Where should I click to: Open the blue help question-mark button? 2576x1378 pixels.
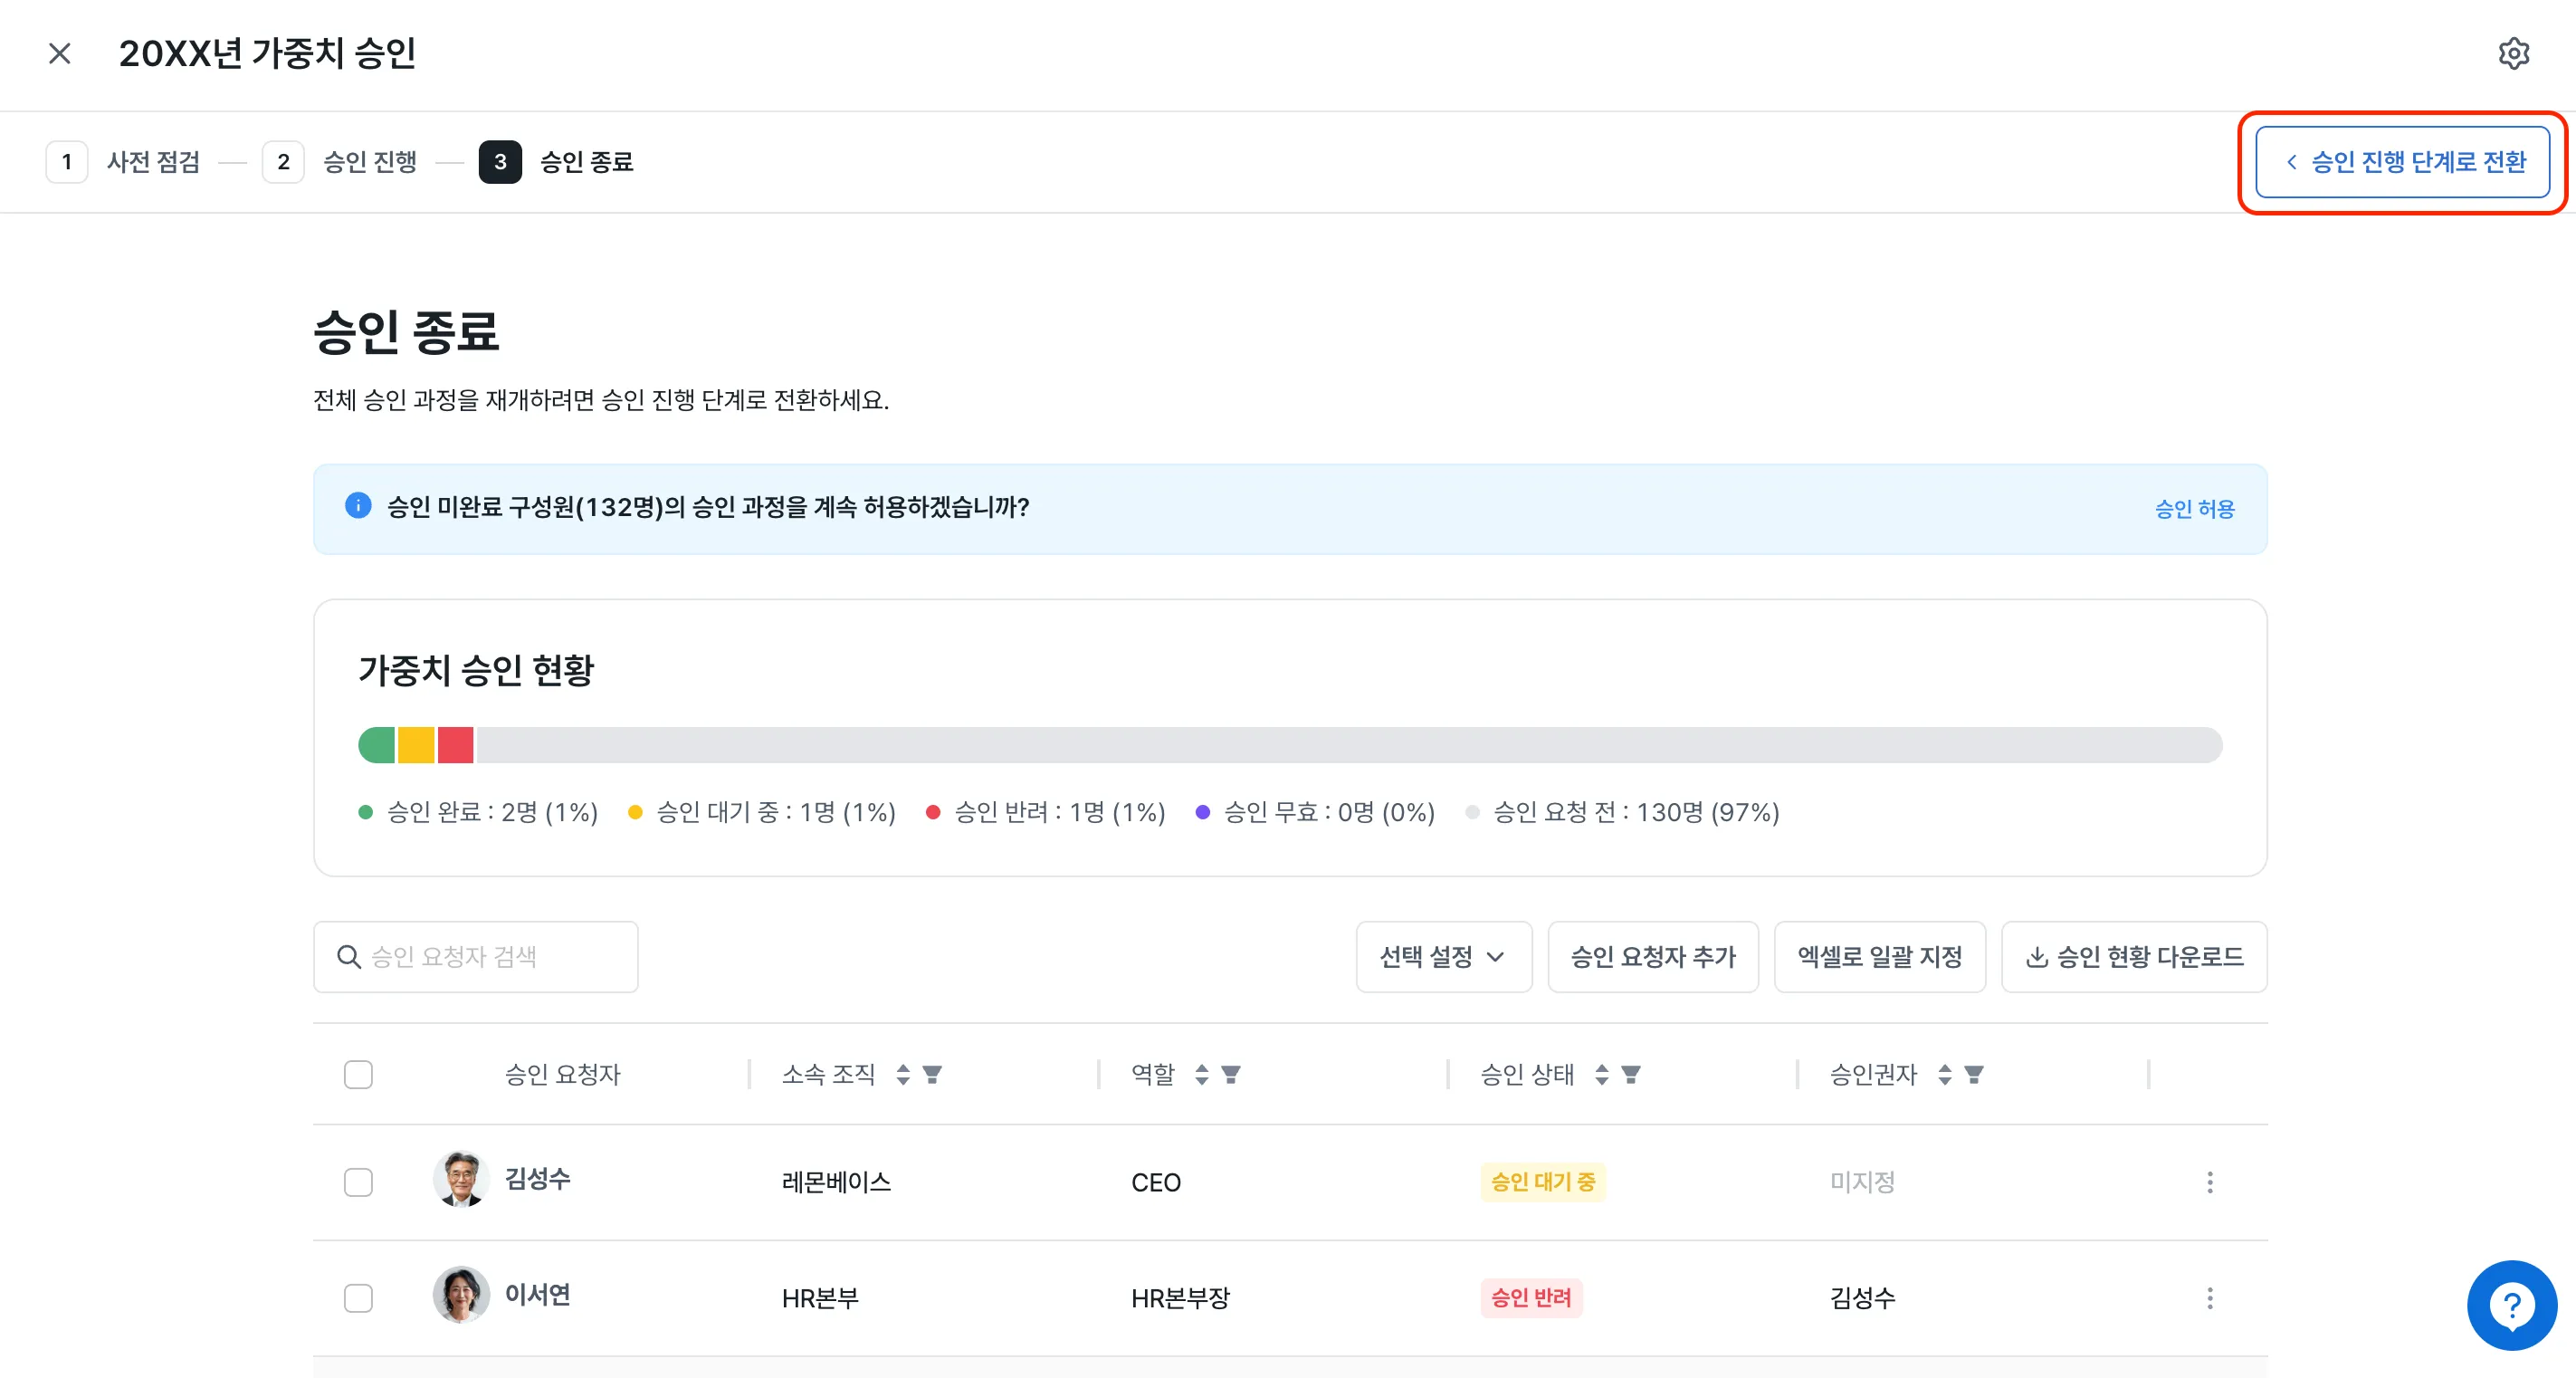pyautogui.click(x=2511, y=1304)
